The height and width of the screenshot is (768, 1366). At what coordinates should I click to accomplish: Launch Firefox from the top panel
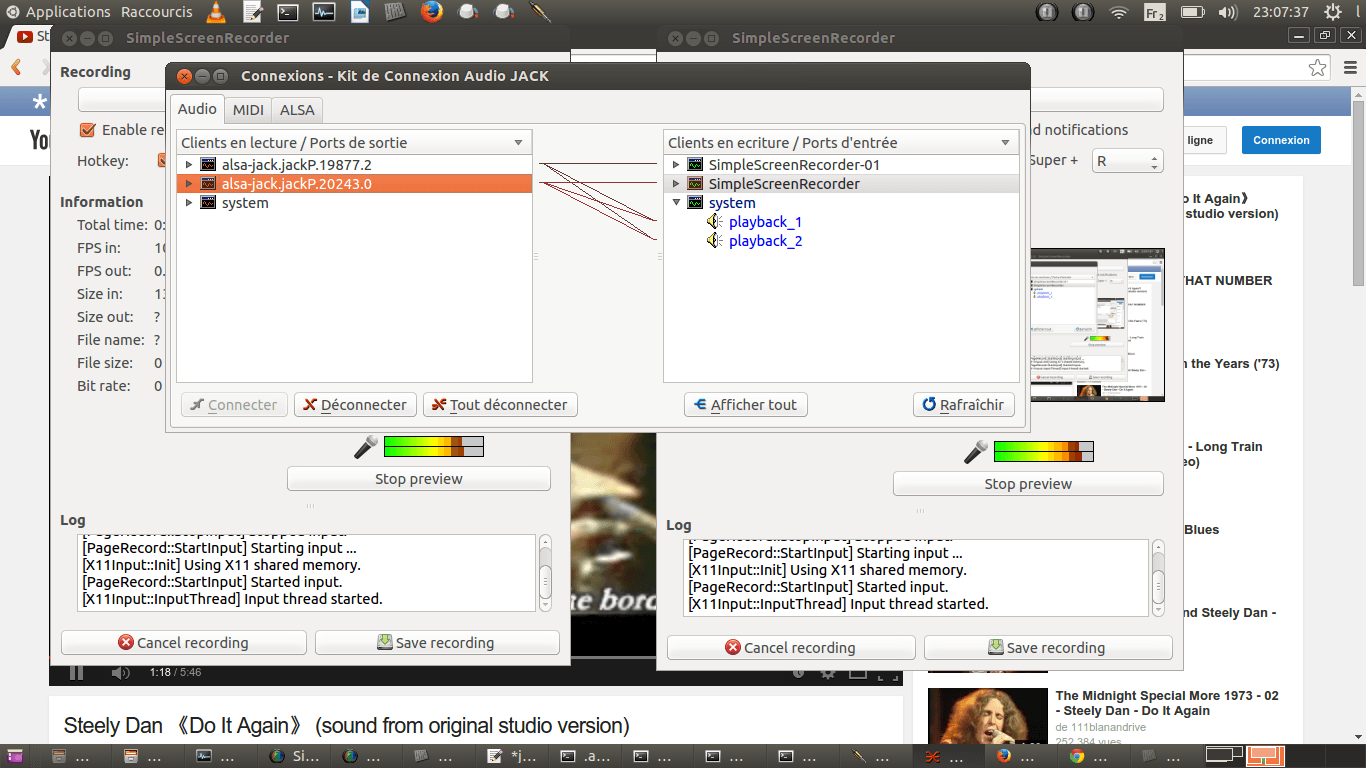click(x=432, y=12)
